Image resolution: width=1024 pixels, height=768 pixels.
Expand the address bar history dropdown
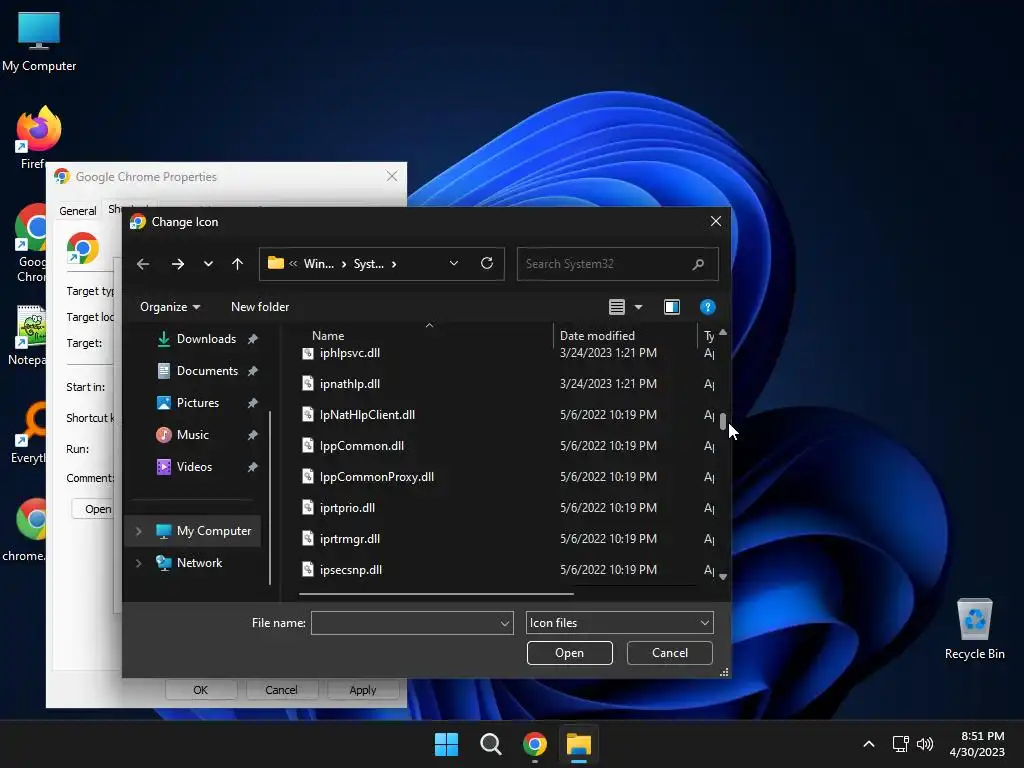click(454, 263)
